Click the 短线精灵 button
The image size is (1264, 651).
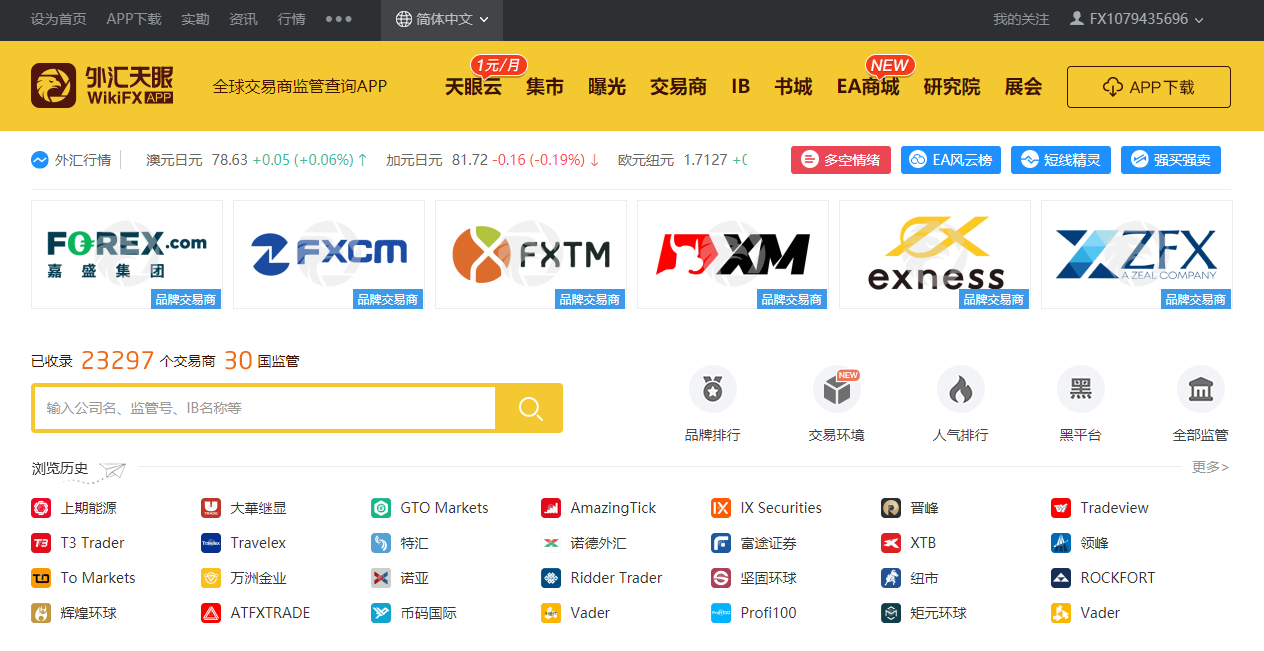(x=1061, y=160)
